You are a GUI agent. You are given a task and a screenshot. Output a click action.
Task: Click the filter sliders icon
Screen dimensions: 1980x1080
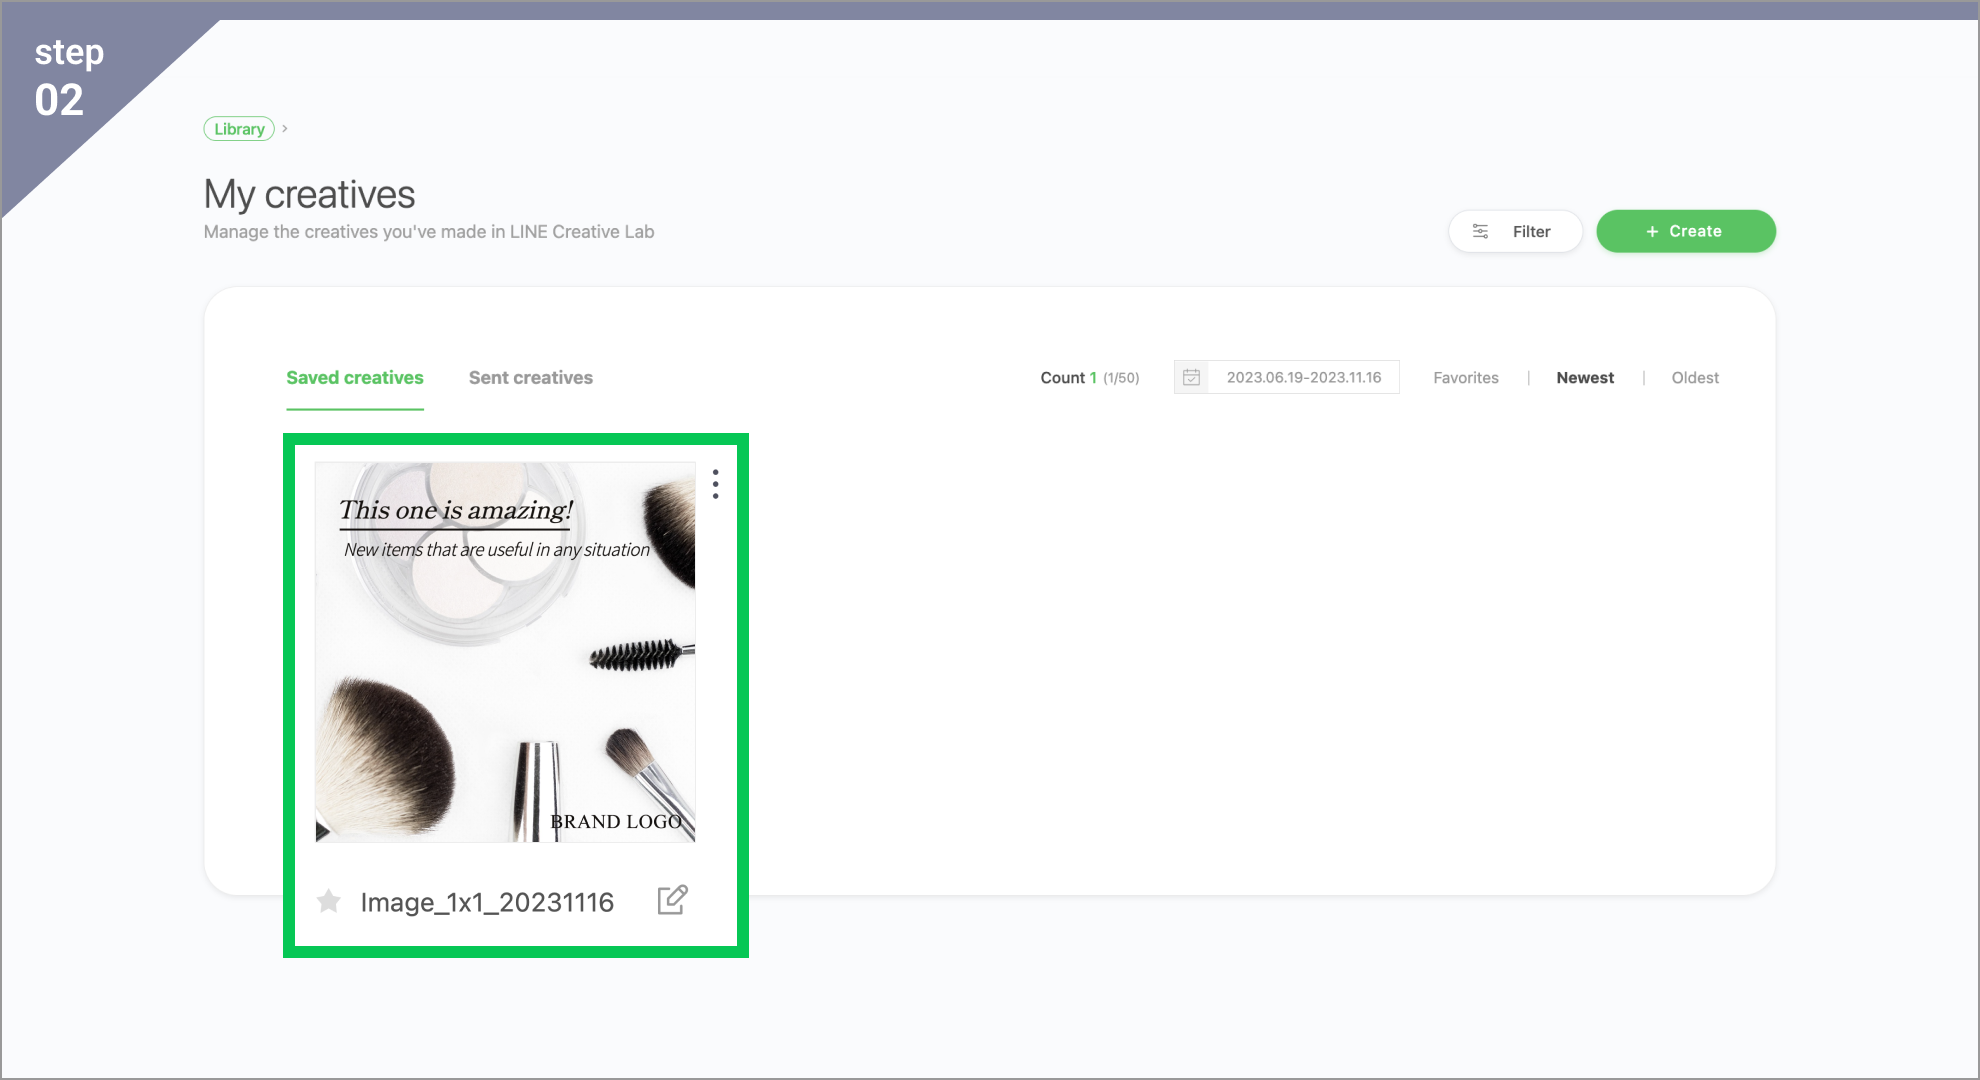click(1480, 231)
